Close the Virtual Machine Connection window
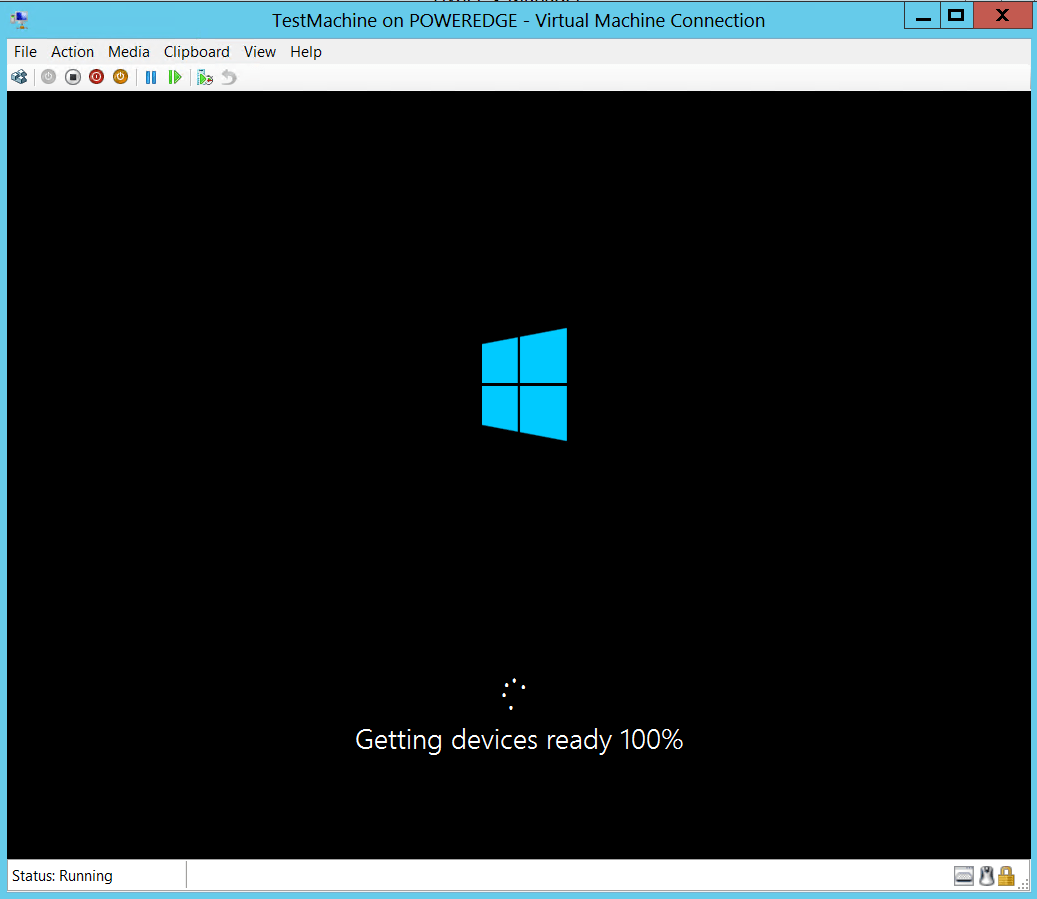 (1002, 16)
